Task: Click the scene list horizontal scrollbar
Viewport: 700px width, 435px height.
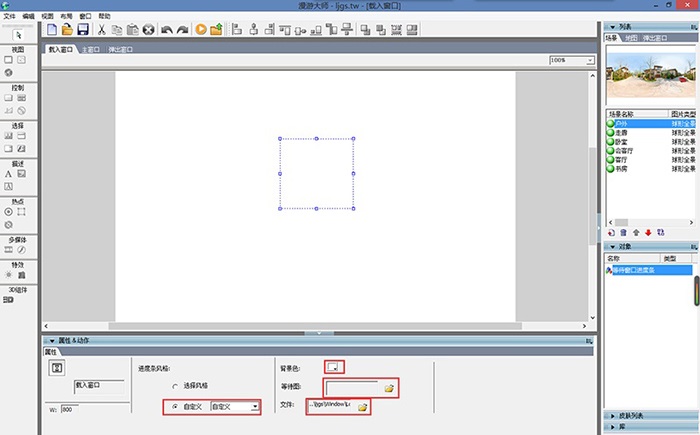Action: click(650, 222)
